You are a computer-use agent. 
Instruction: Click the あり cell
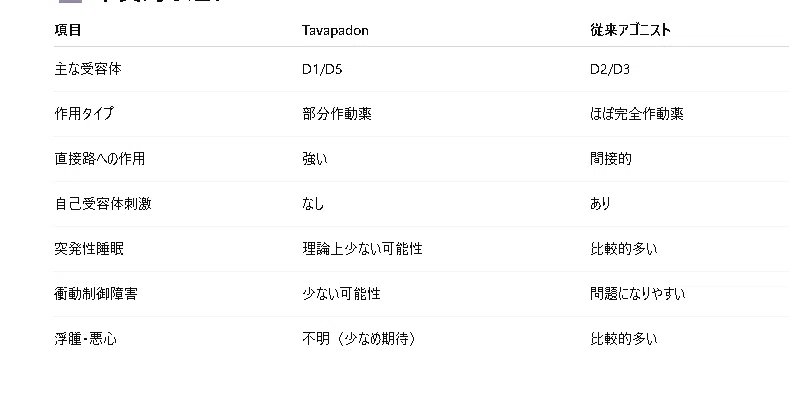pos(600,204)
